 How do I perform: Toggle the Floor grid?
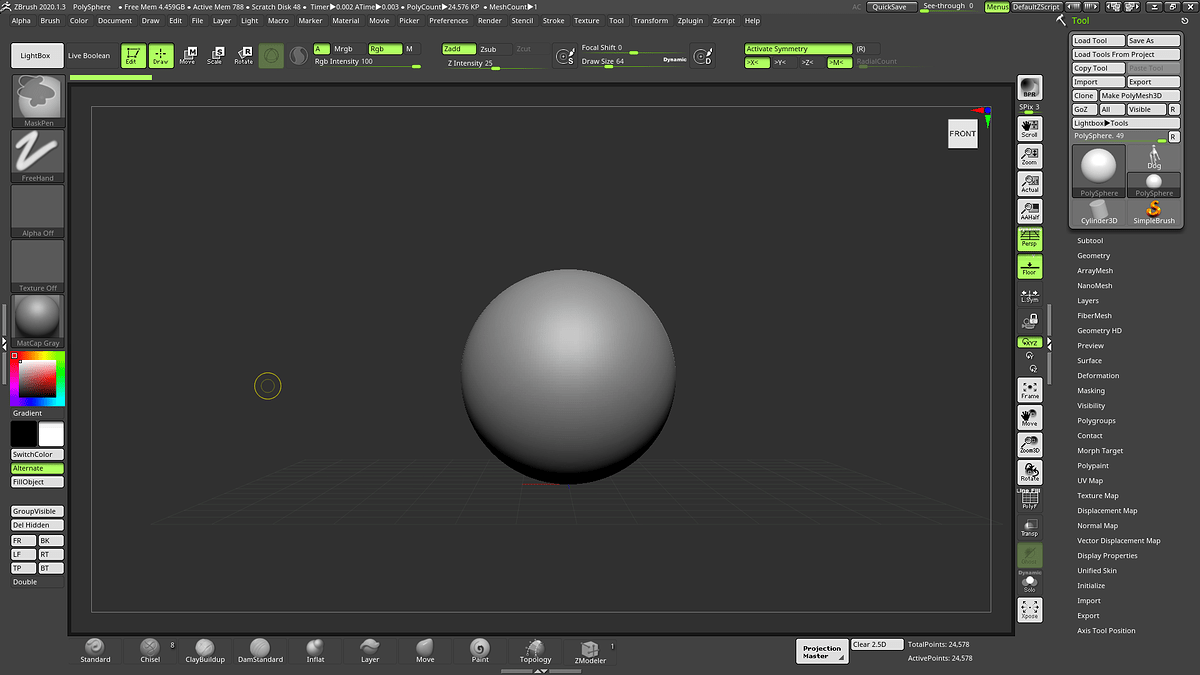pyautogui.click(x=1029, y=267)
